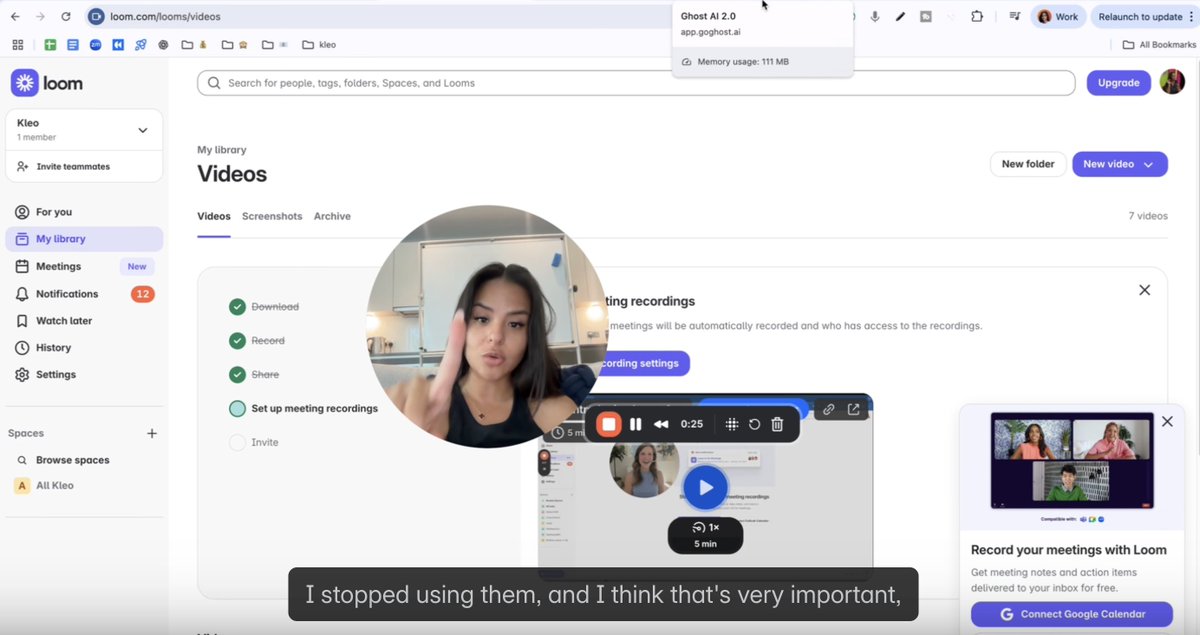Screen dimensions: 1200x635
Task: Open the apps grid in the bookmarks bar
Action: point(17,45)
